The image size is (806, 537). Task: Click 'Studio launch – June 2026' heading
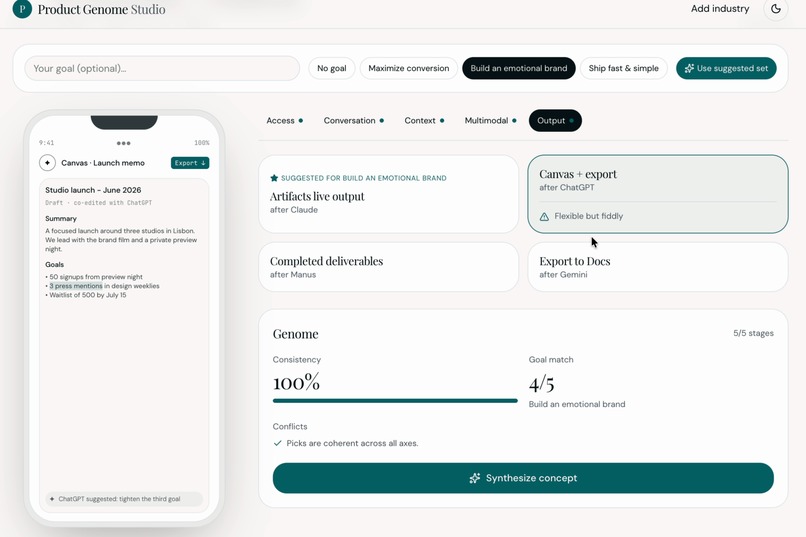point(93,190)
